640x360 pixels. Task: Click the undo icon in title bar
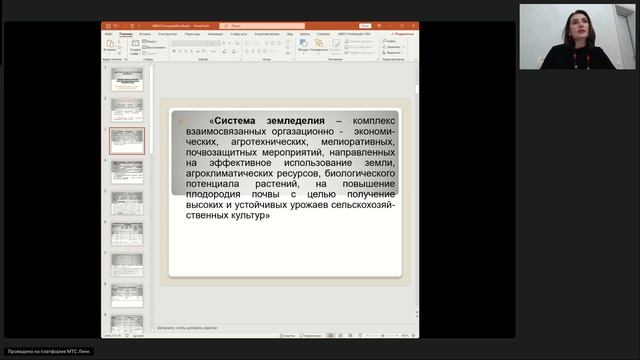(x=116, y=26)
